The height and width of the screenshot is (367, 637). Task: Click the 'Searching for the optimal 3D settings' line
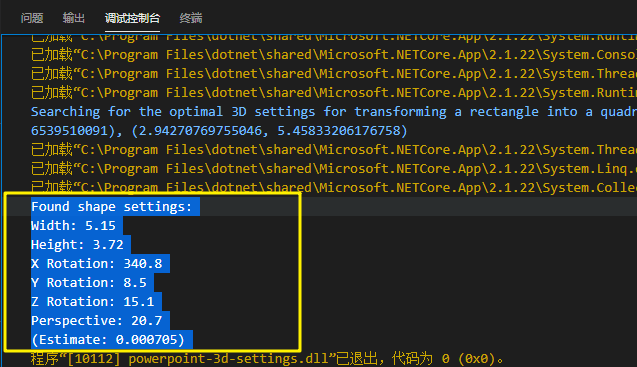pyautogui.click(x=334, y=111)
